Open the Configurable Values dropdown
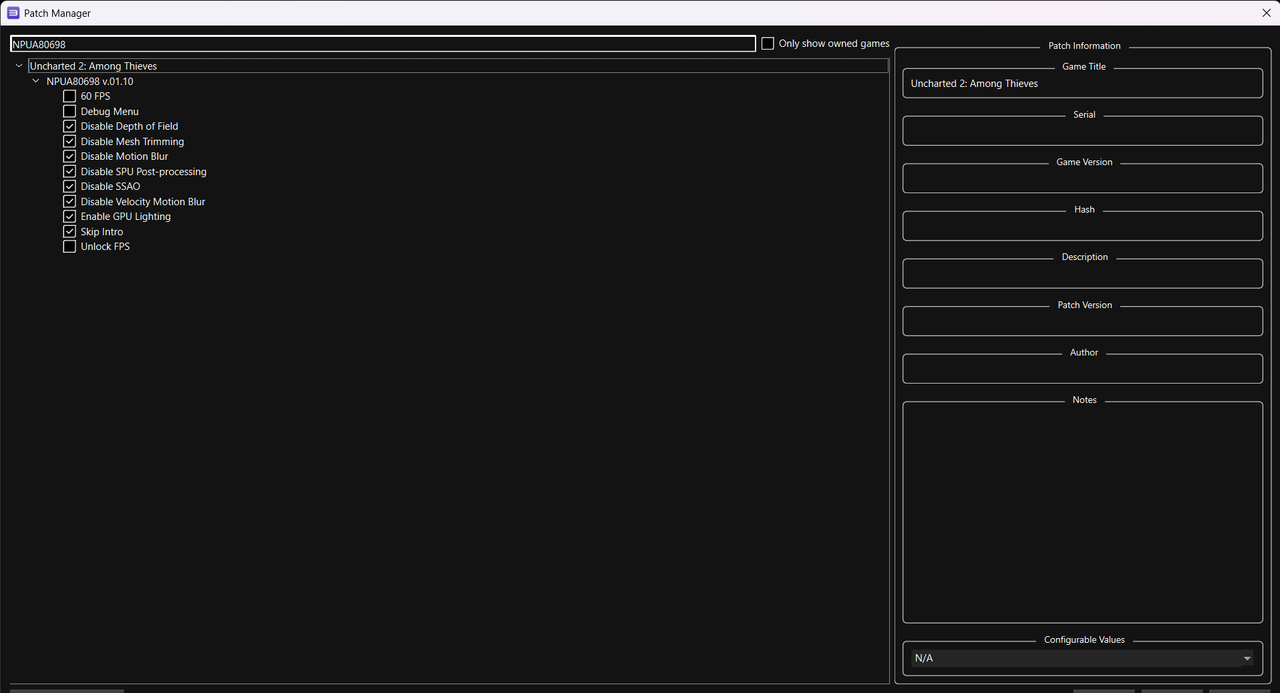This screenshot has width=1280, height=693. [x=1083, y=658]
